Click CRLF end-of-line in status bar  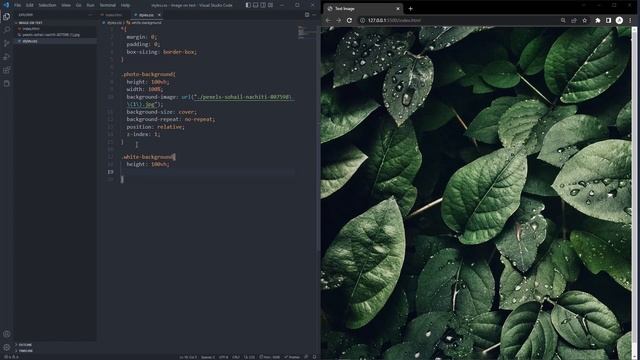[x=236, y=357]
